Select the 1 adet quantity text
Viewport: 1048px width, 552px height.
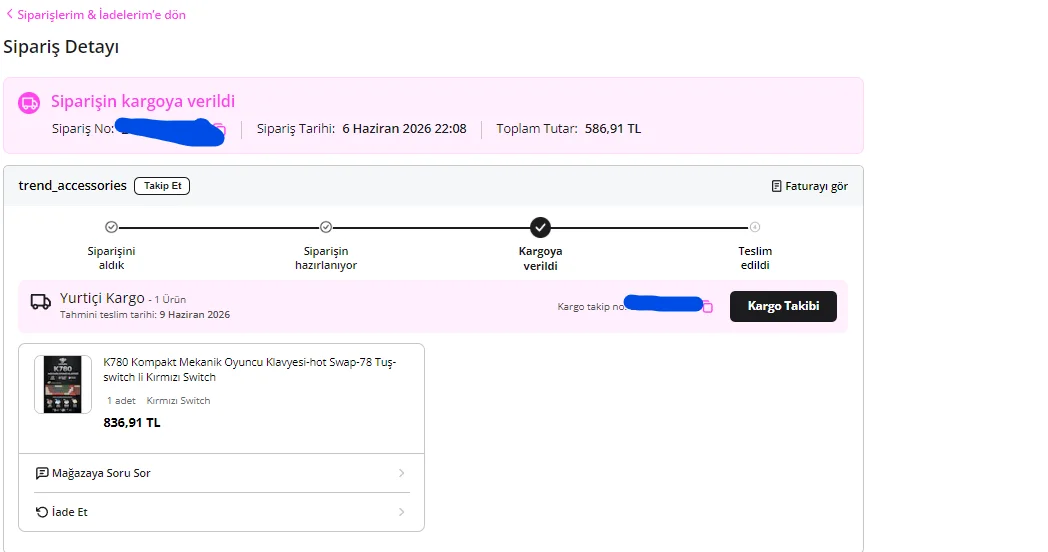tap(121, 400)
